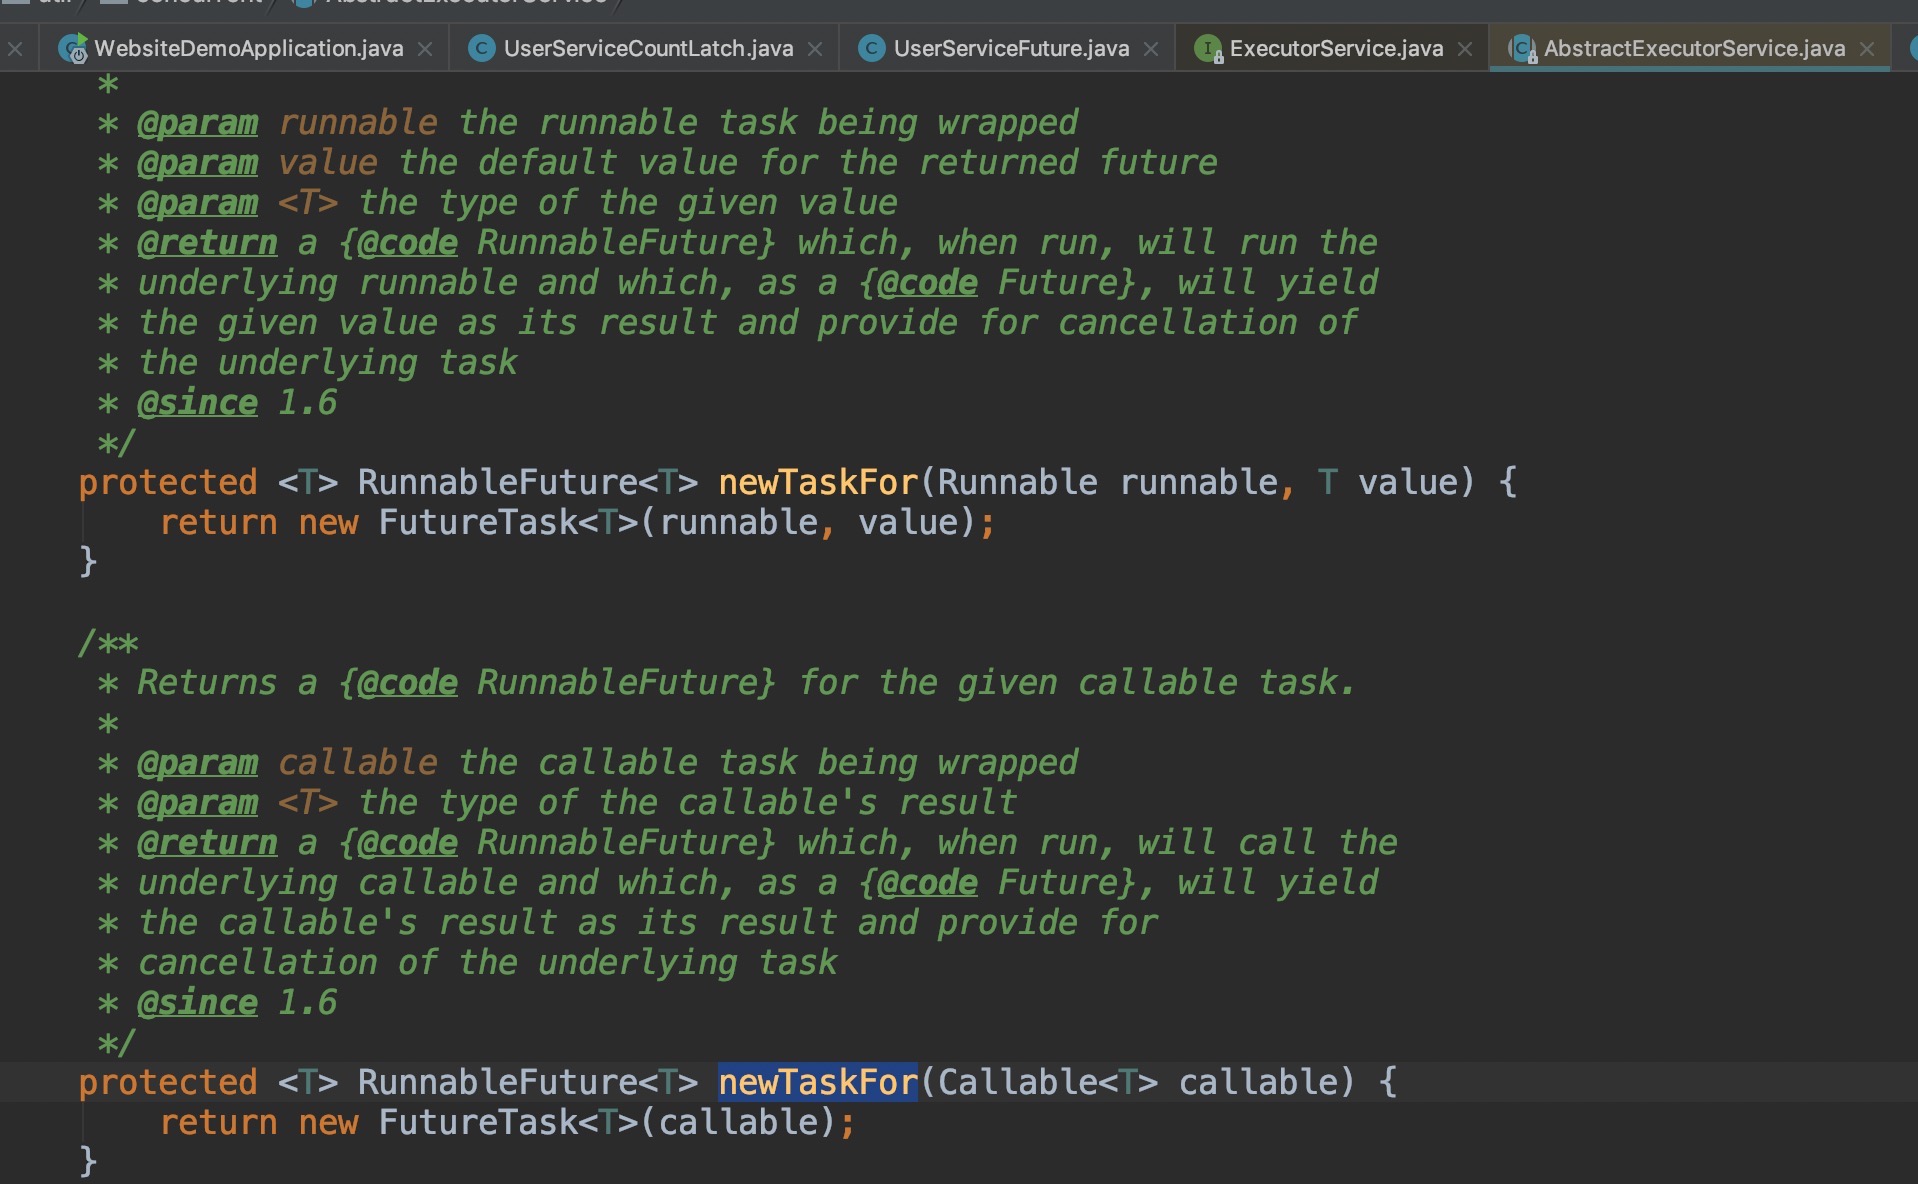Viewport: 1918px width, 1184px height.
Task: Close the AbstractExecutorService.java tab
Action: tap(1867, 49)
